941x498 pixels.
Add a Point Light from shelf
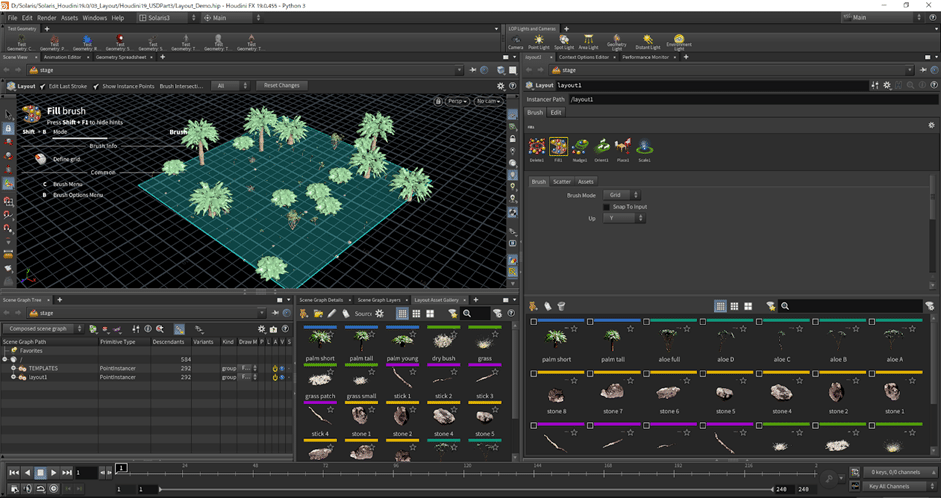[x=539, y=41]
